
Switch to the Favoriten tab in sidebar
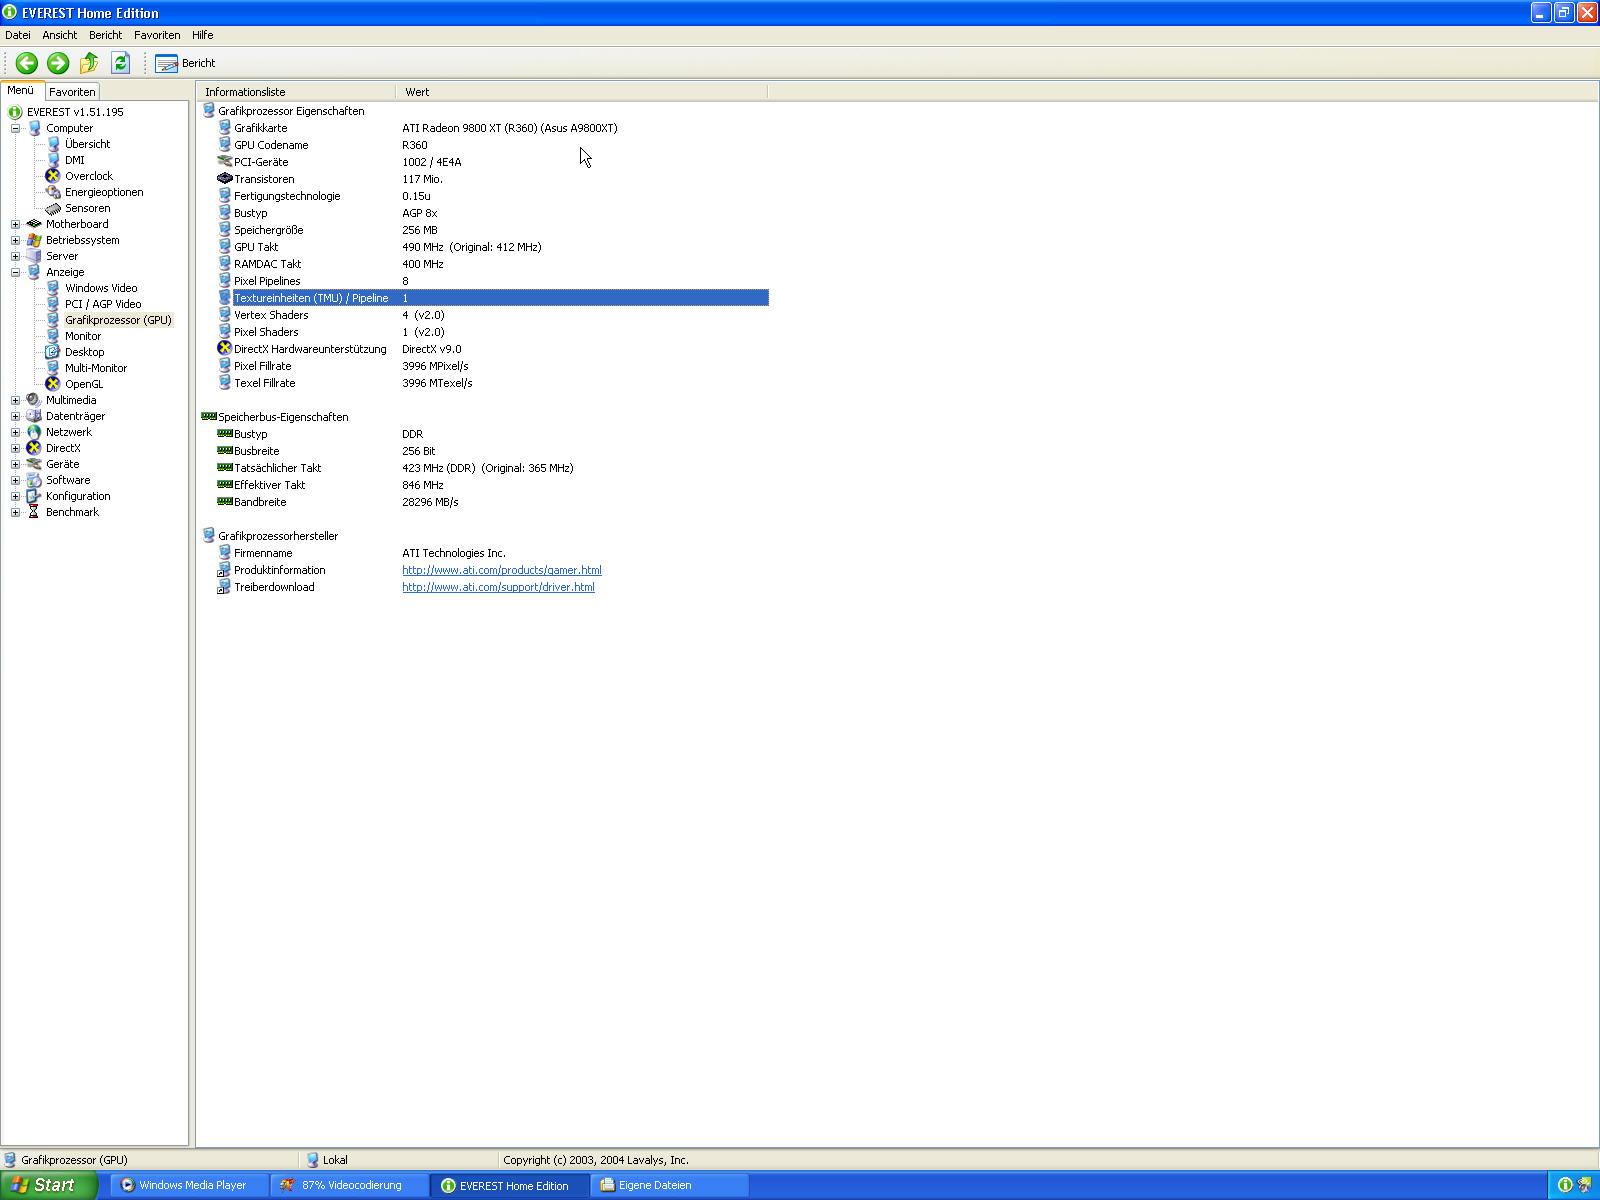[x=72, y=92]
